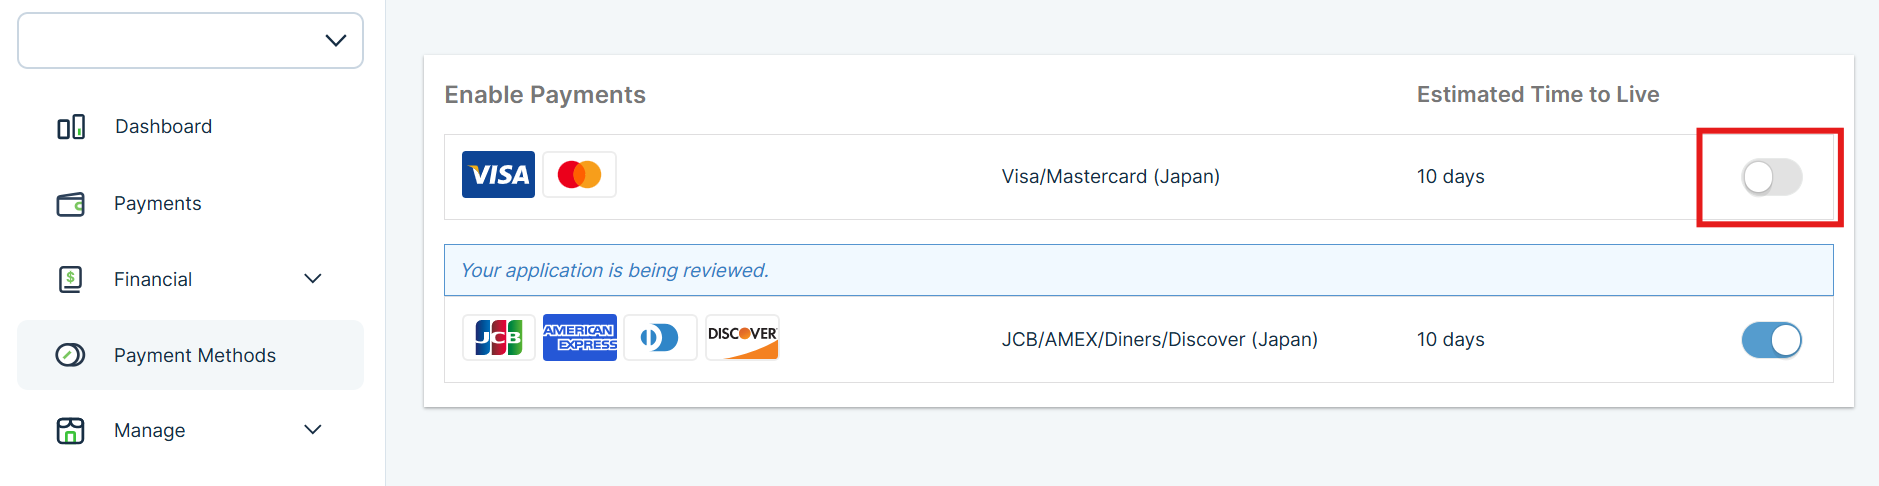Screen dimensions: 1879x486
Task: Select Payment Methods menu label
Action: point(195,356)
